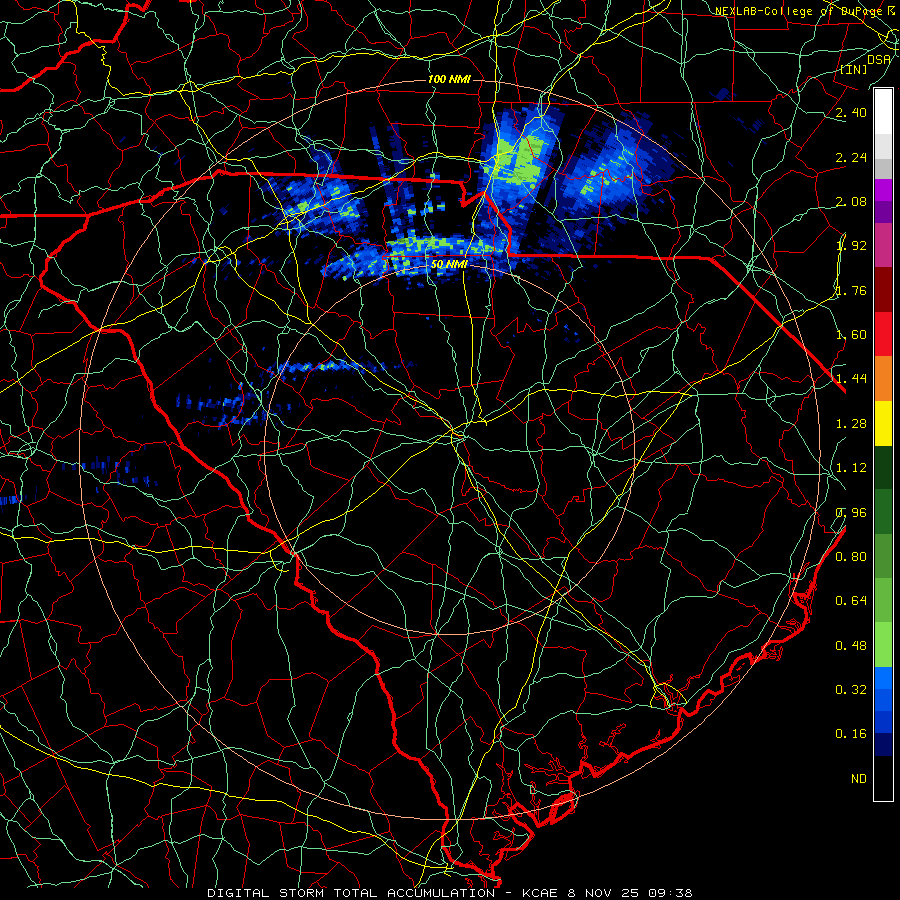This screenshot has width=900, height=900.
Task: Click the 0.64 legend value
Action: (851, 601)
